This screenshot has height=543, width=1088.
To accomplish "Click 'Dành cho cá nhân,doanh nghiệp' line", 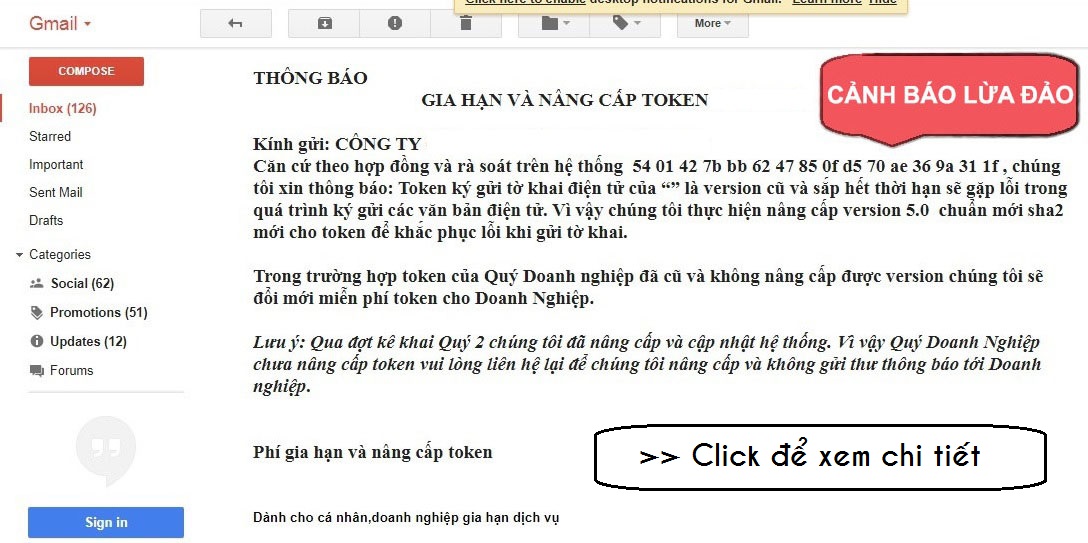I will tap(406, 518).
